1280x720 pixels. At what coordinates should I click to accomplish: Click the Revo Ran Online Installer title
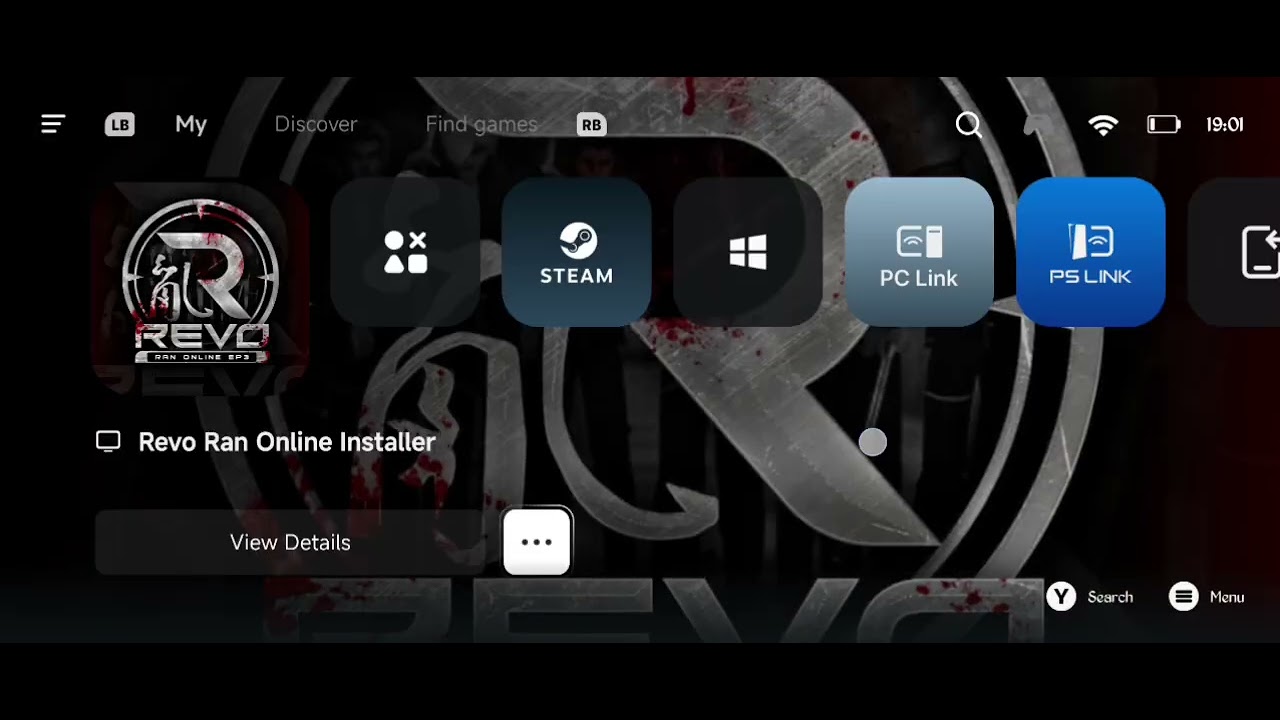287,442
